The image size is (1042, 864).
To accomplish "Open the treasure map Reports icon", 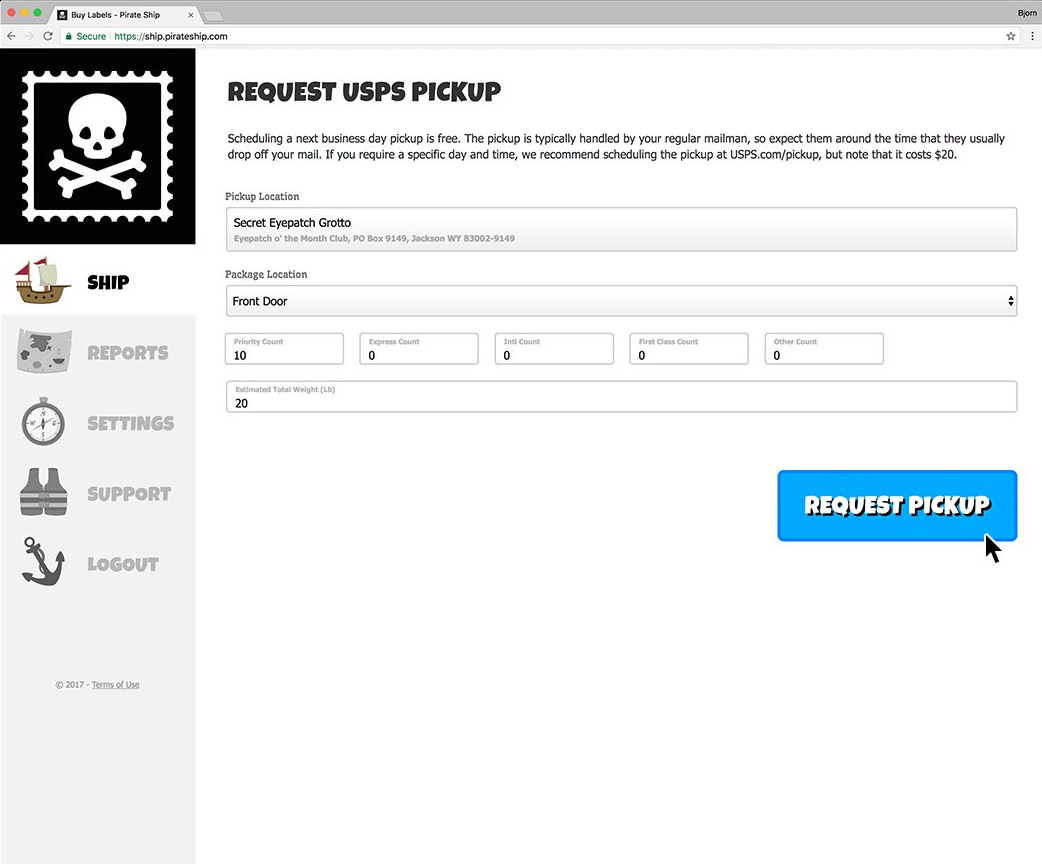I will click(x=45, y=352).
